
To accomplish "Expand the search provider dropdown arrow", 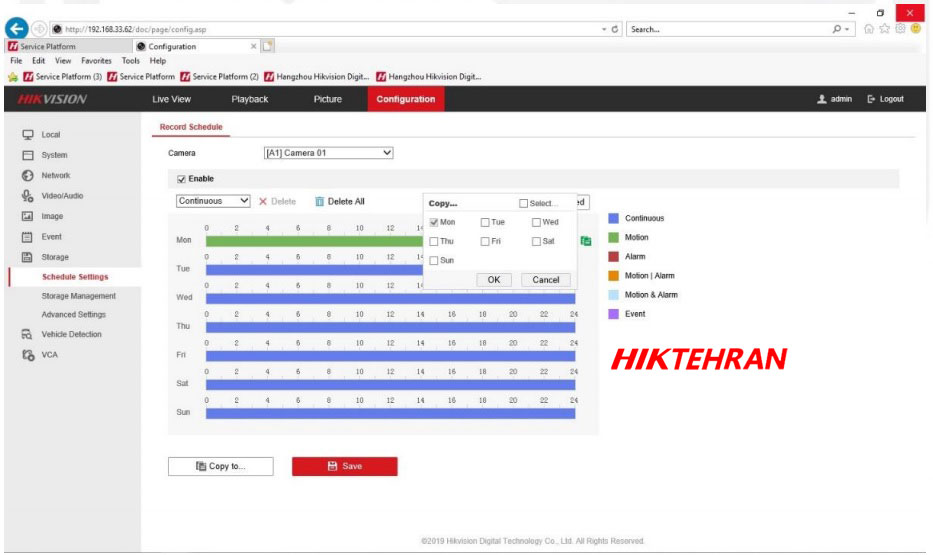I will tap(847, 29).
